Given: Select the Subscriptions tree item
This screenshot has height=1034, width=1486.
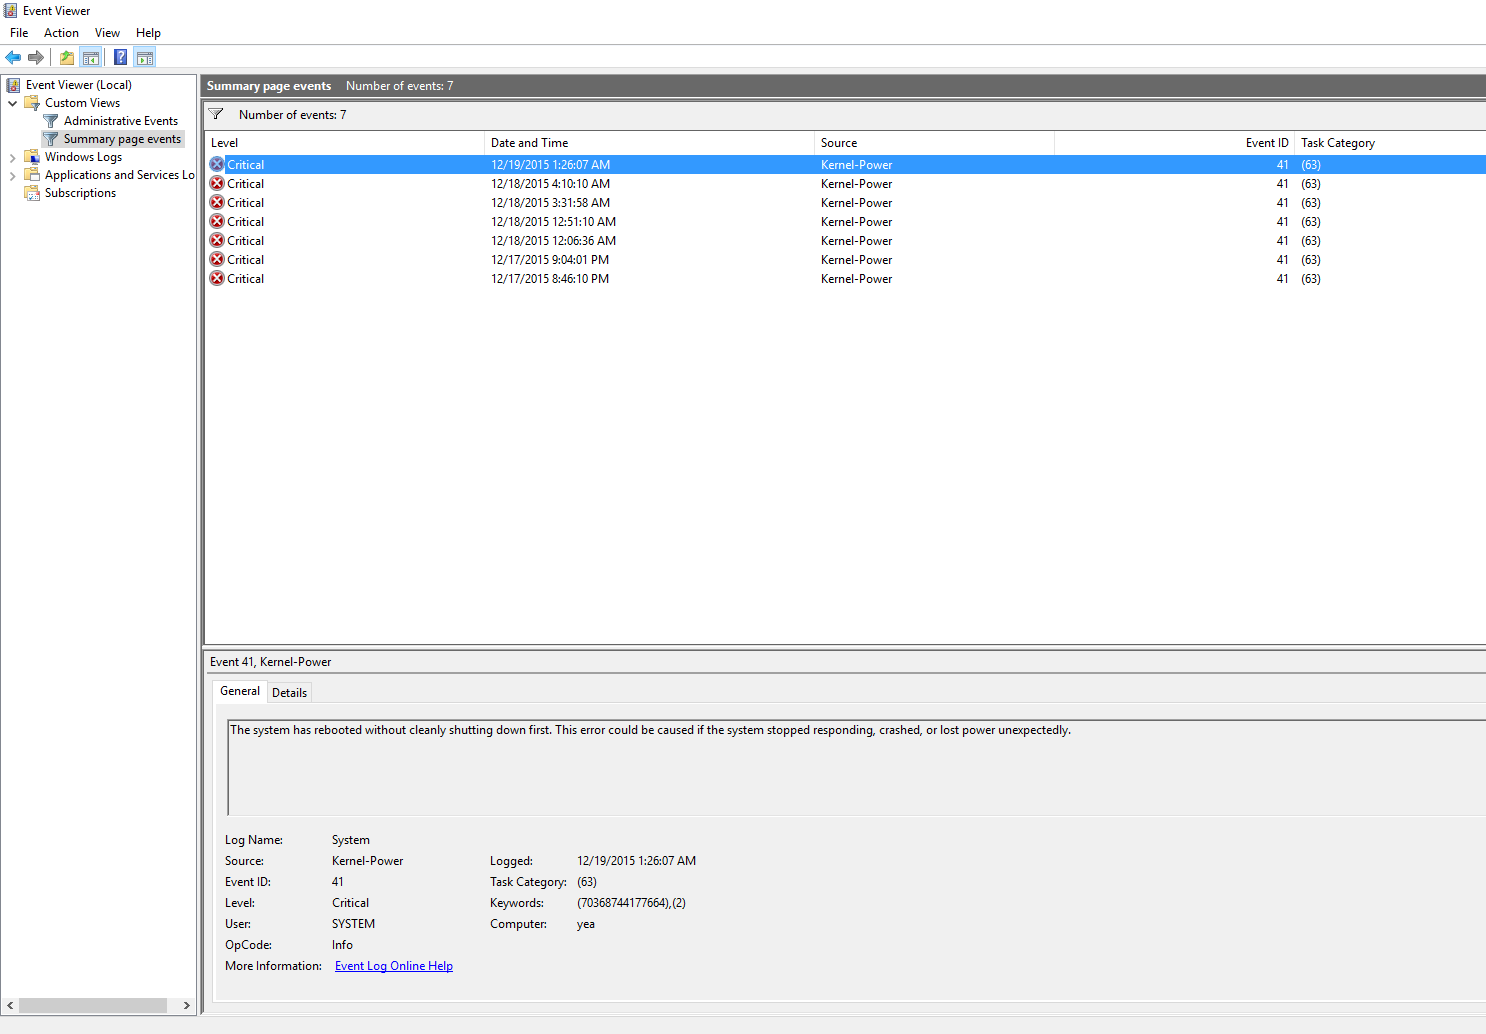Looking at the screenshot, I should click(x=80, y=193).
